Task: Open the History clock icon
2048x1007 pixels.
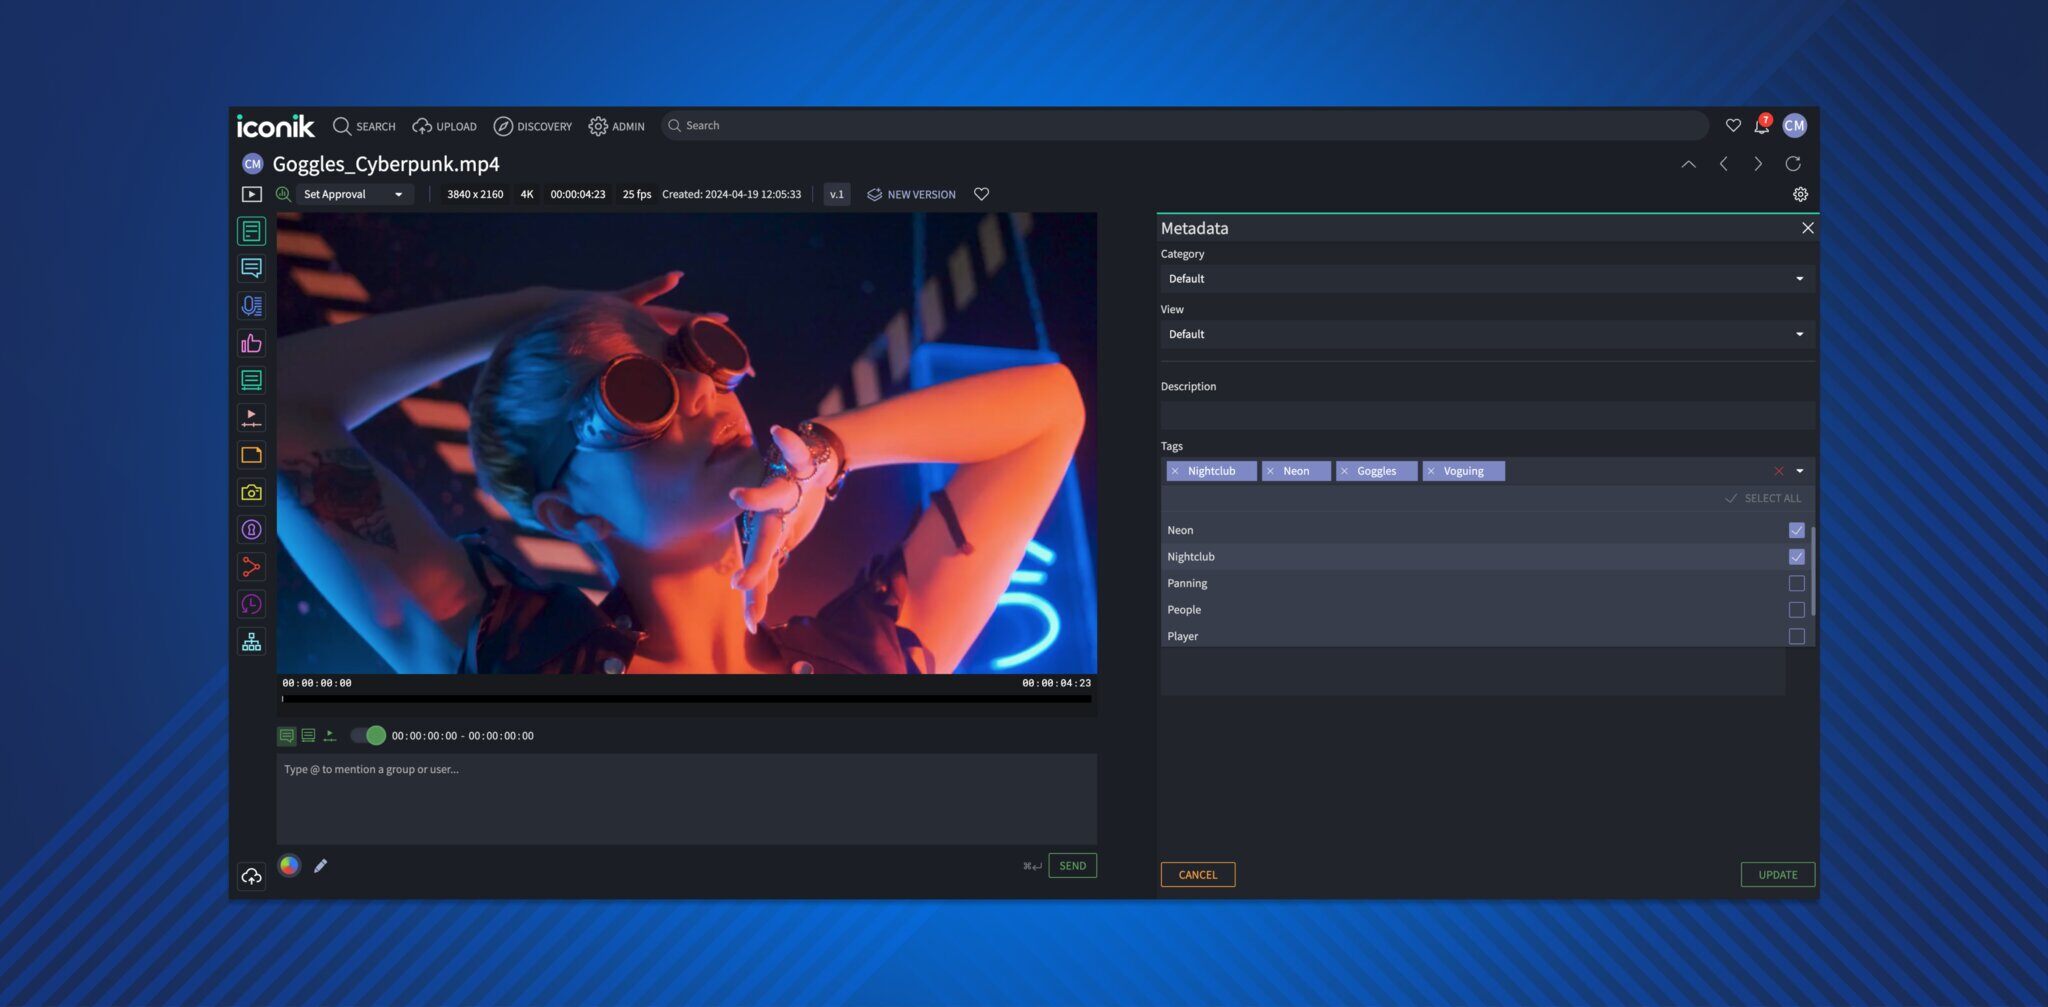Action: coord(251,604)
